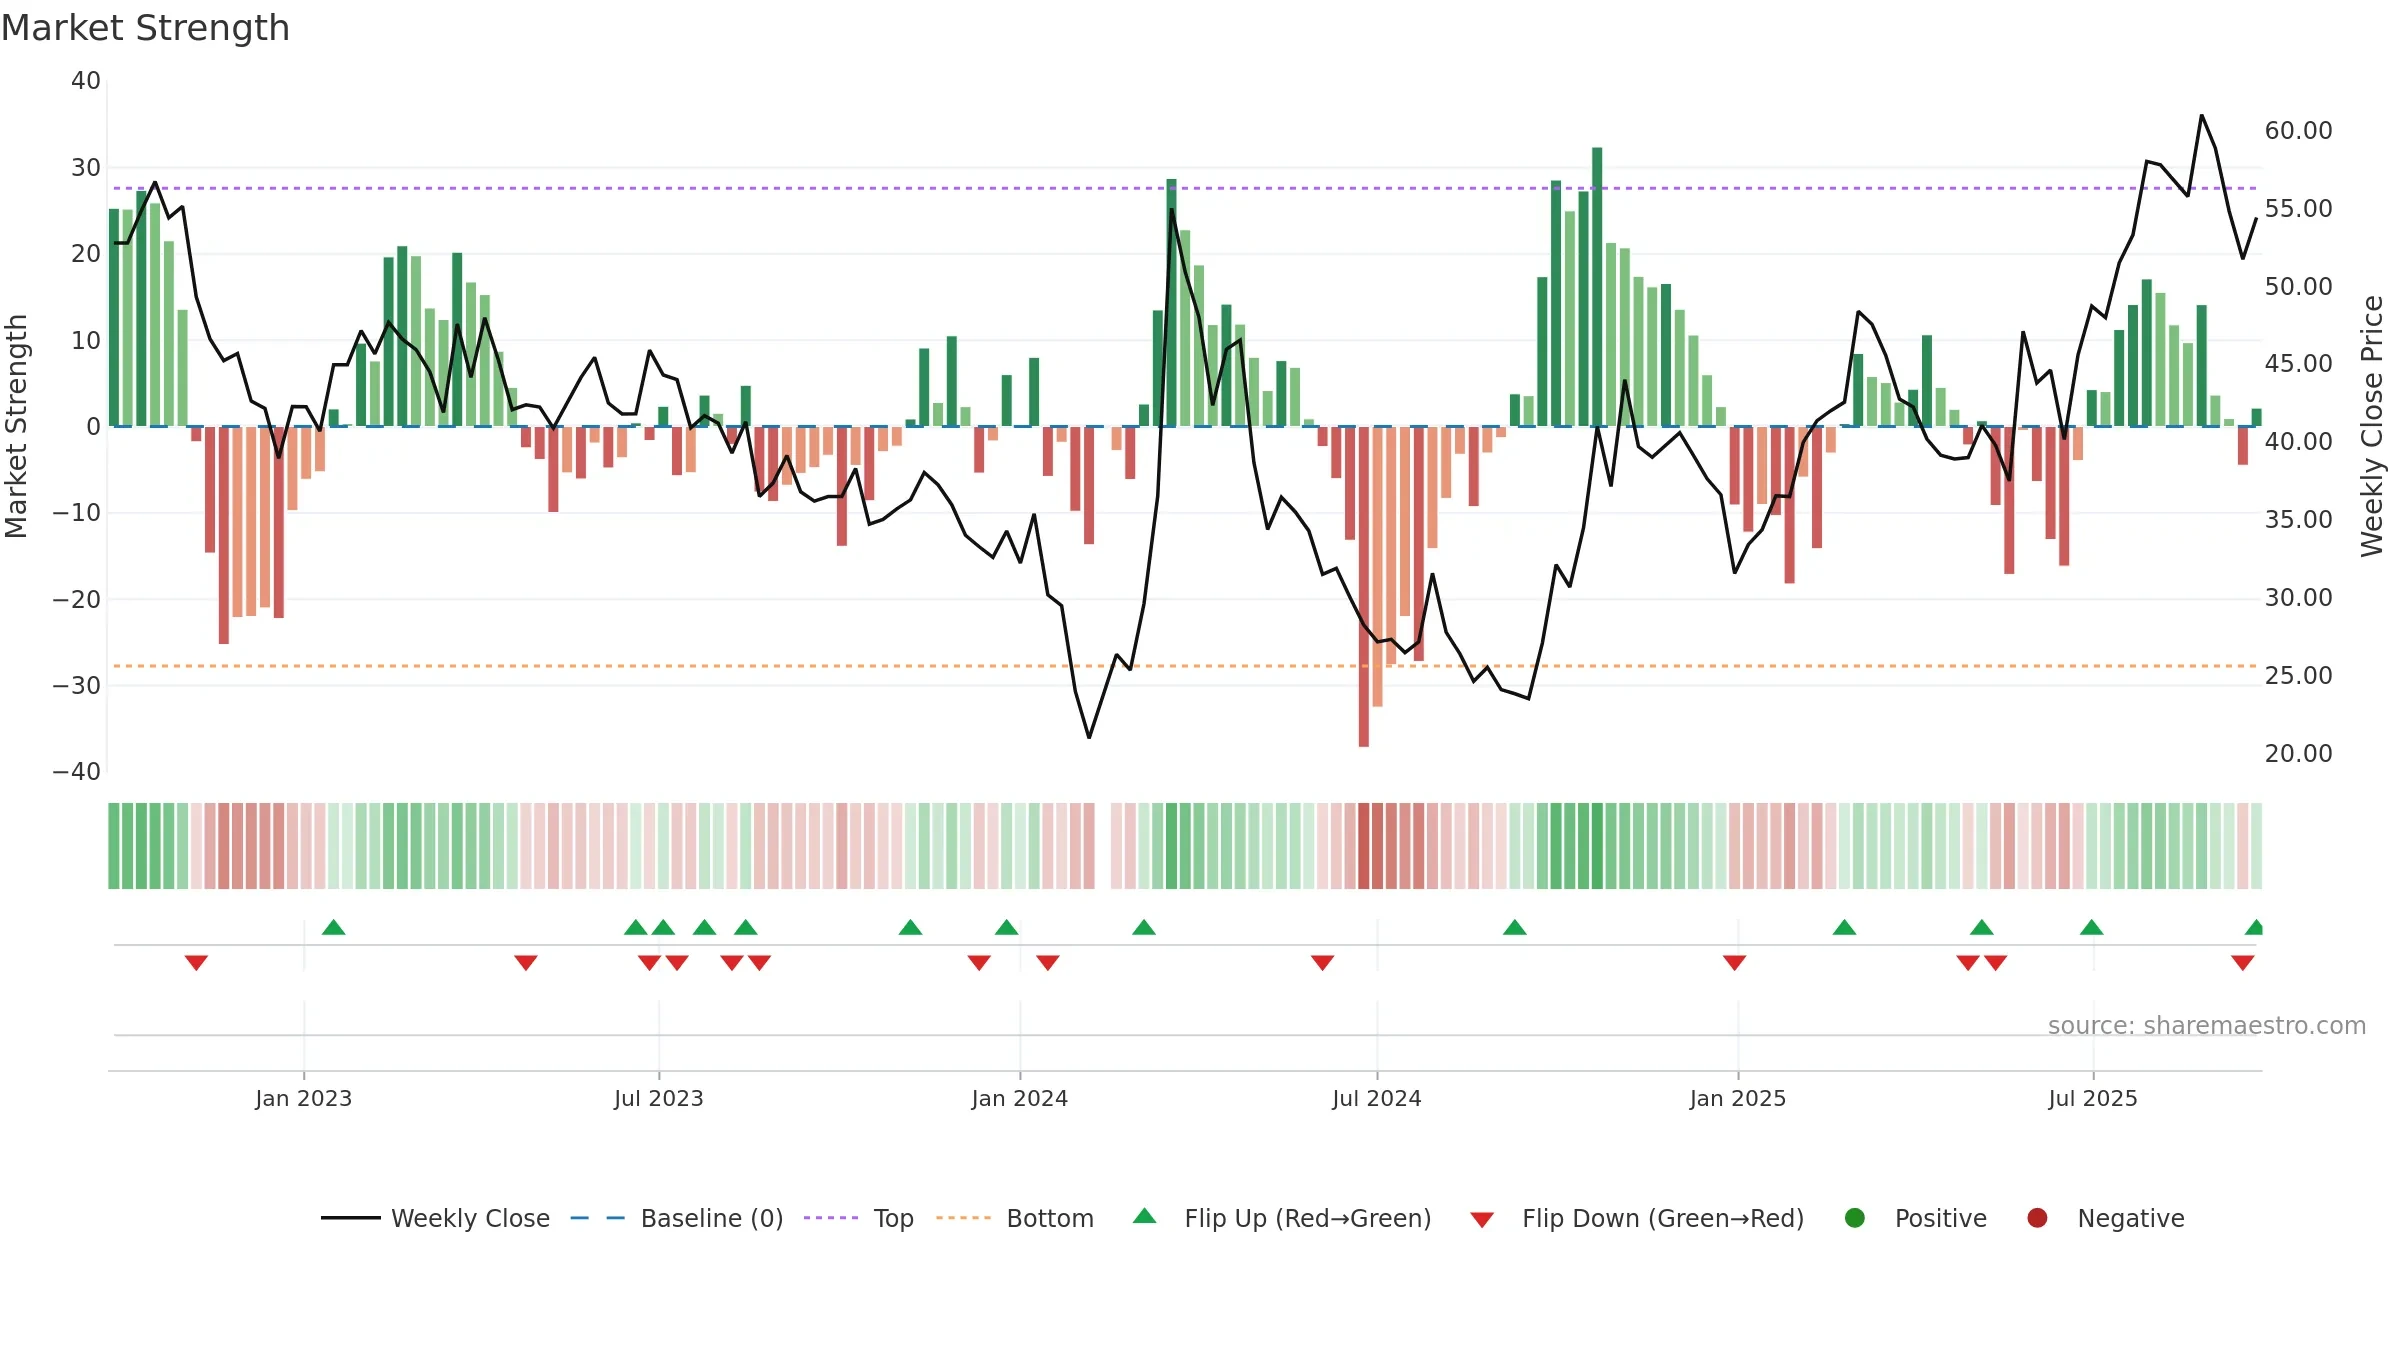Screen dimensions: 2400x1350
Task: Click the first flip-down marker before Jan 2023
Action: (x=196, y=963)
